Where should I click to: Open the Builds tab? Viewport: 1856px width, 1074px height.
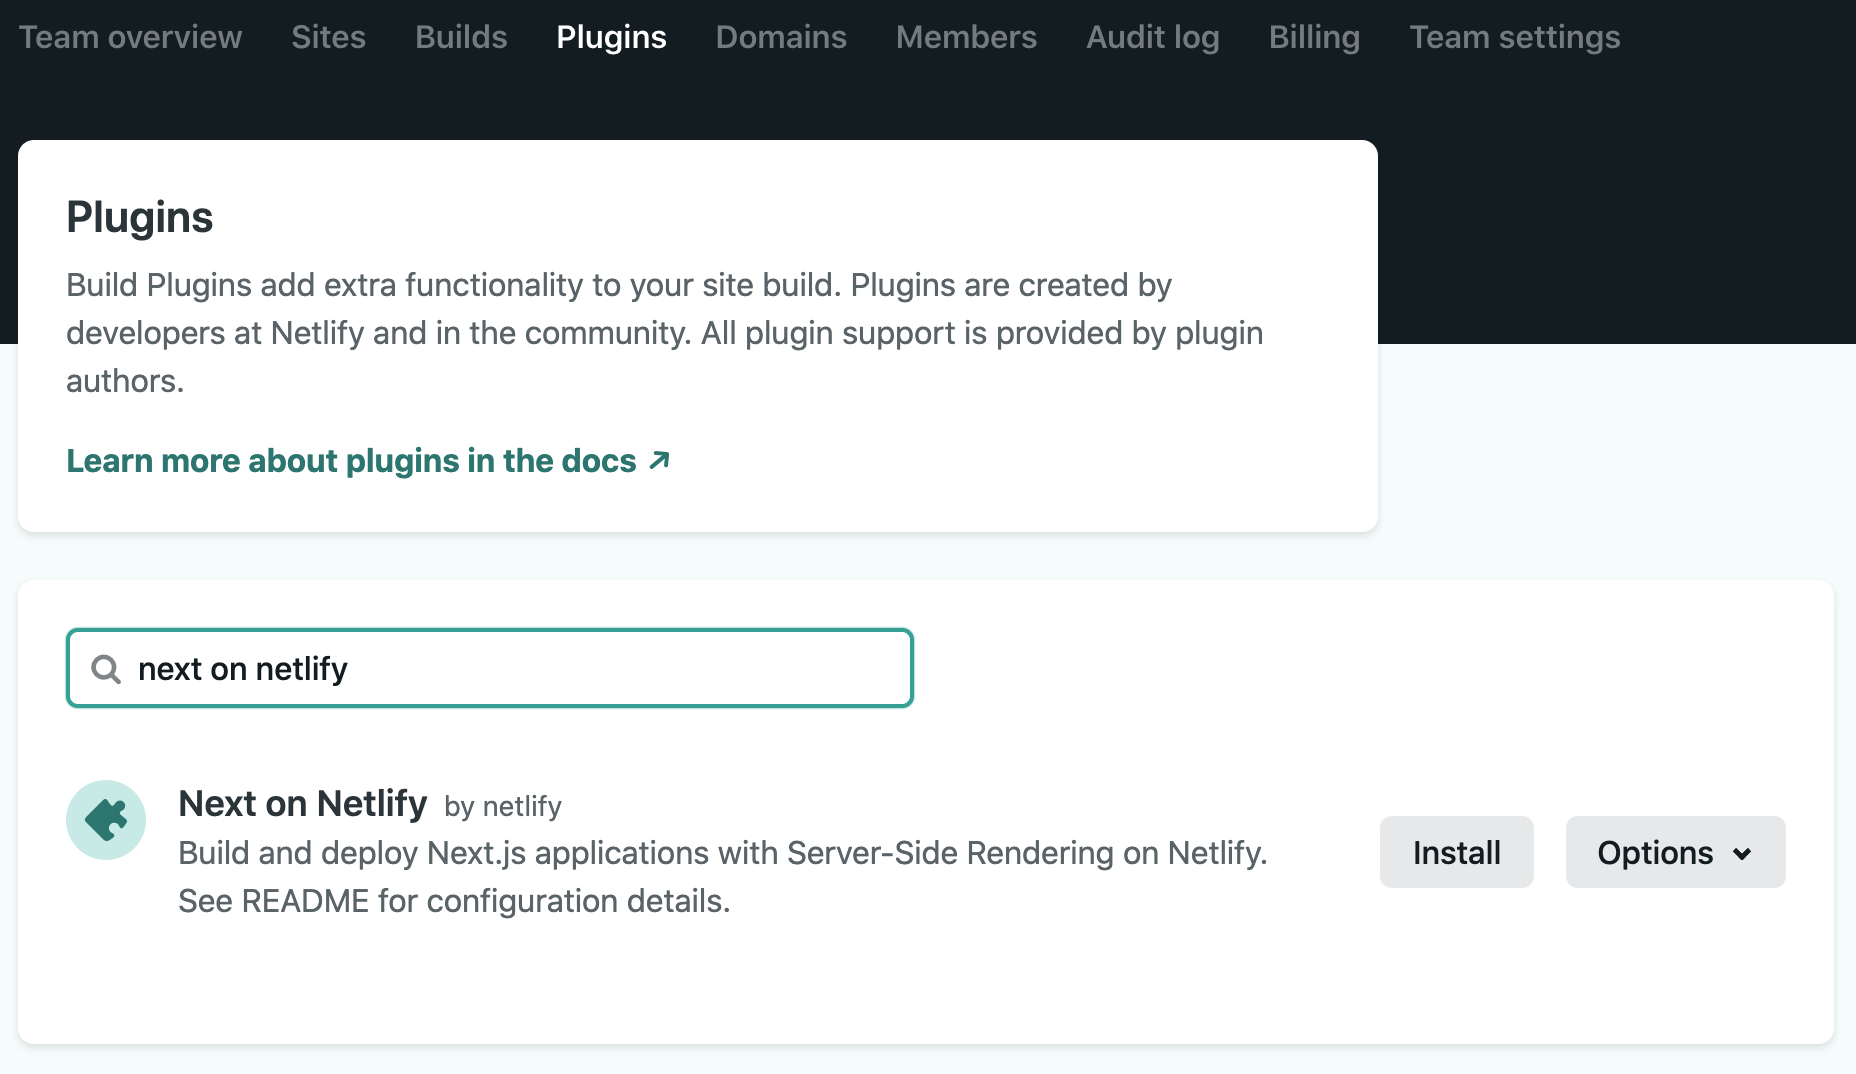[x=460, y=37]
